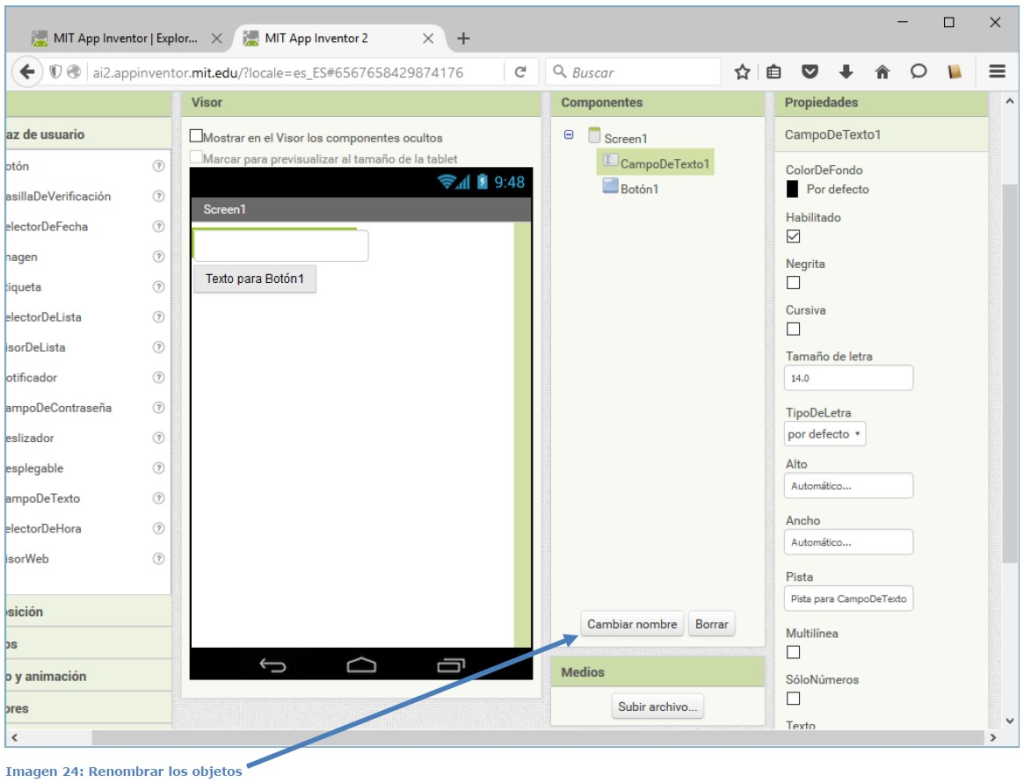Switch to MIT App Inventor Explore tab
This screenshot has width=1024, height=783.
[120, 38]
